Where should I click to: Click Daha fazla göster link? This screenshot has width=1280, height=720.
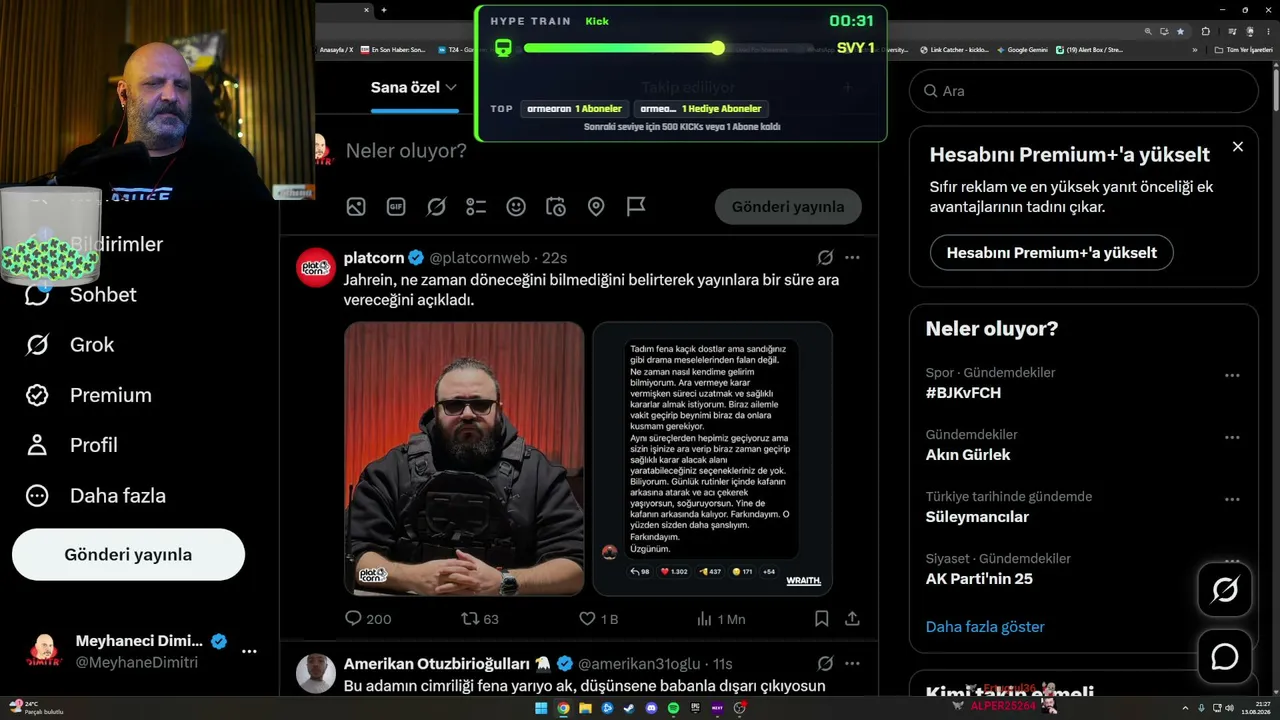pos(985,627)
